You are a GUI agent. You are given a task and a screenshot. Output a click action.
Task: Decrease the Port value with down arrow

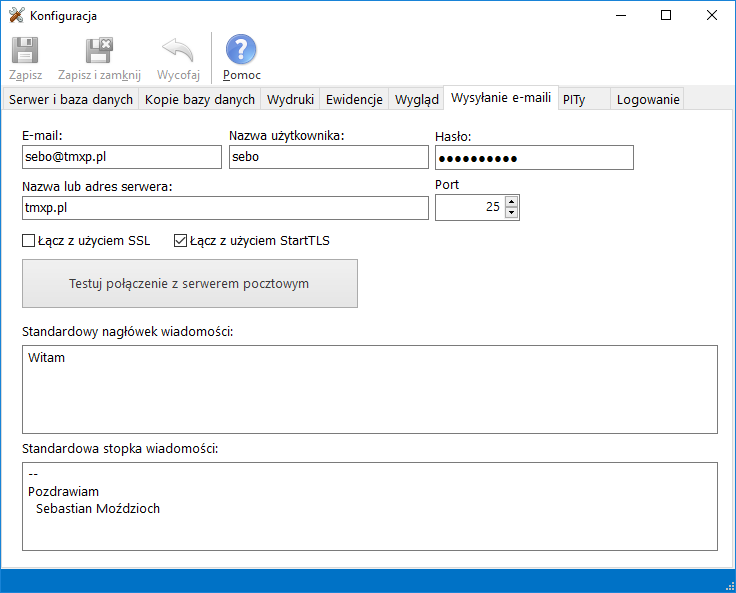tap(512, 213)
